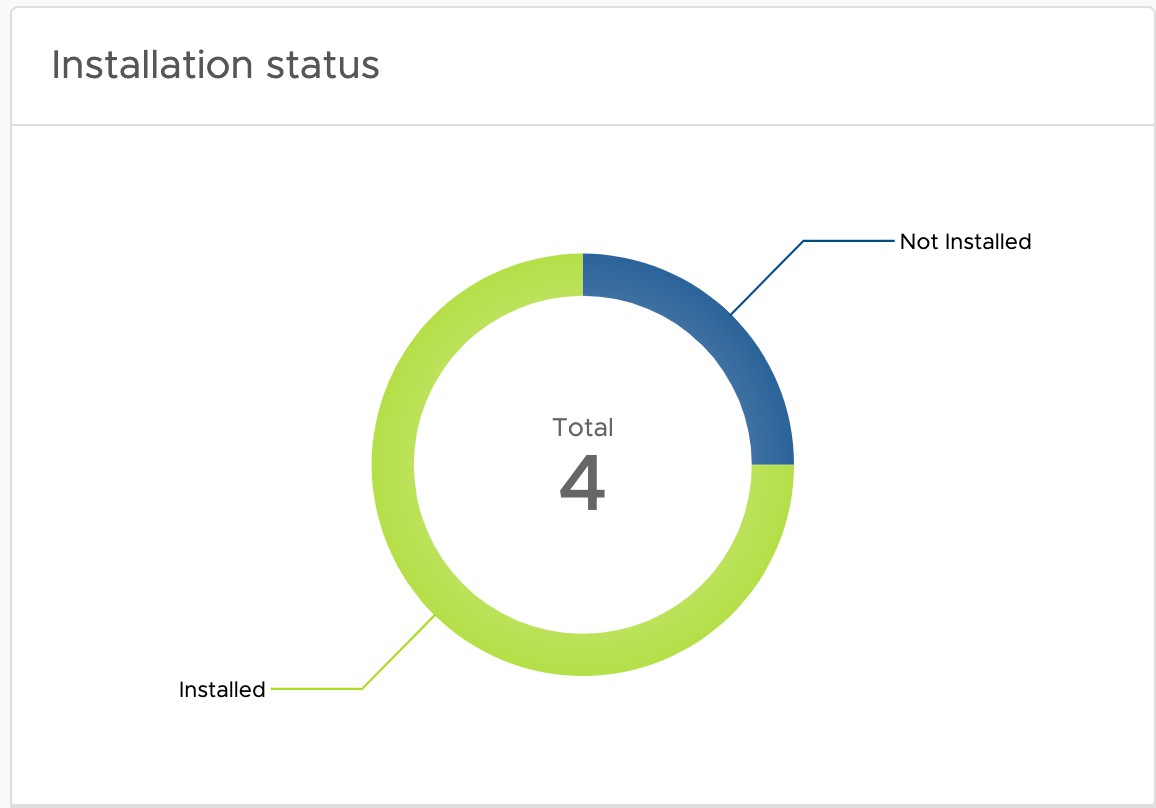This screenshot has height=808, width=1156.
Task: Click the word "Not" in the blue segment label
Action: pyautogui.click(x=919, y=242)
